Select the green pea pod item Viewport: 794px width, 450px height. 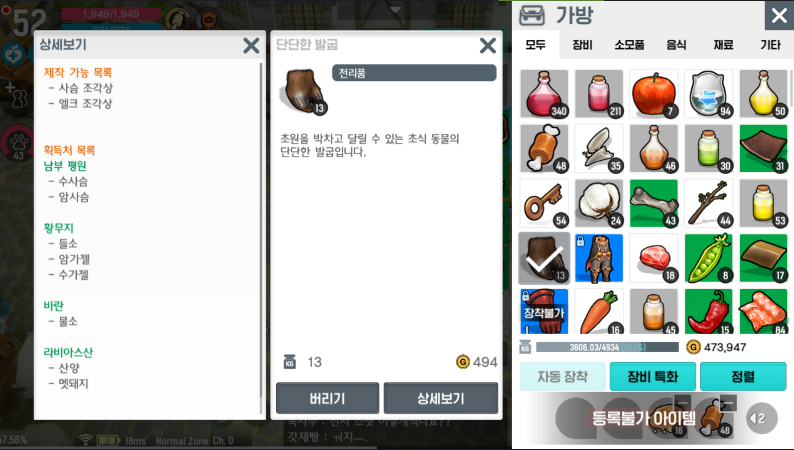tap(708, 258)
